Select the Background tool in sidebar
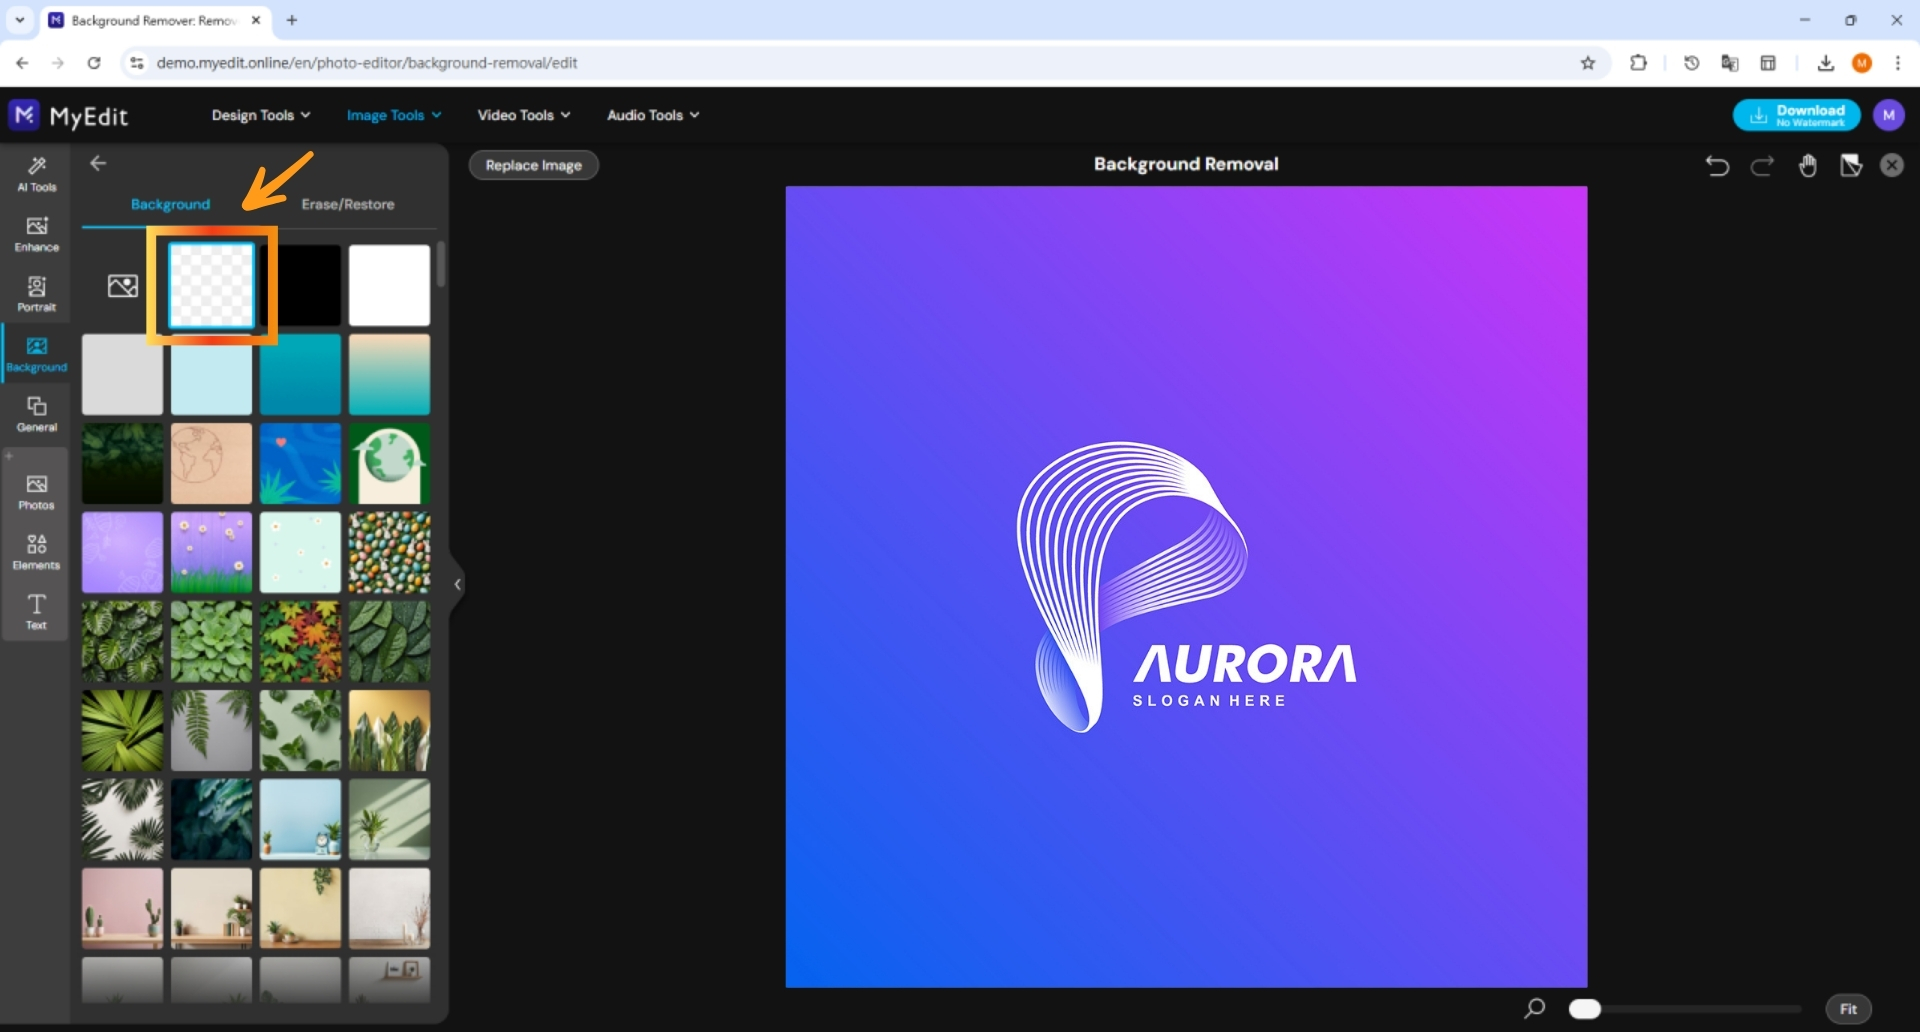The image size is (1920, 1032). coord(36,354)
